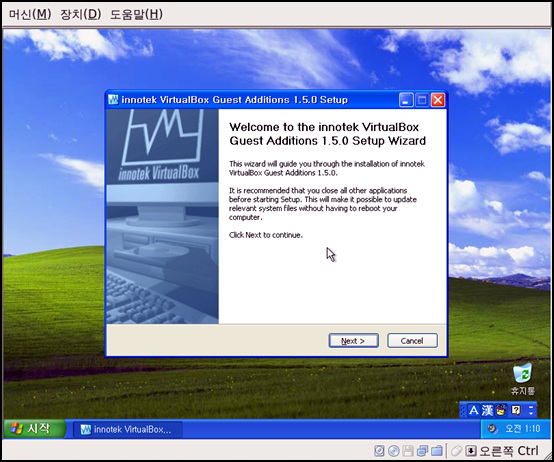Click the floppy disk status icon
The height and width of the screenshot is (462, 554).
point(408,450)
